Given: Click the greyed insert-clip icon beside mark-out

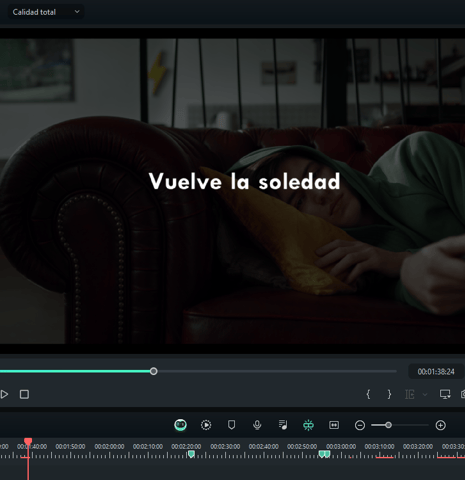Looking at the screenshot, I should pyautogui.click(x=410, y=395).
